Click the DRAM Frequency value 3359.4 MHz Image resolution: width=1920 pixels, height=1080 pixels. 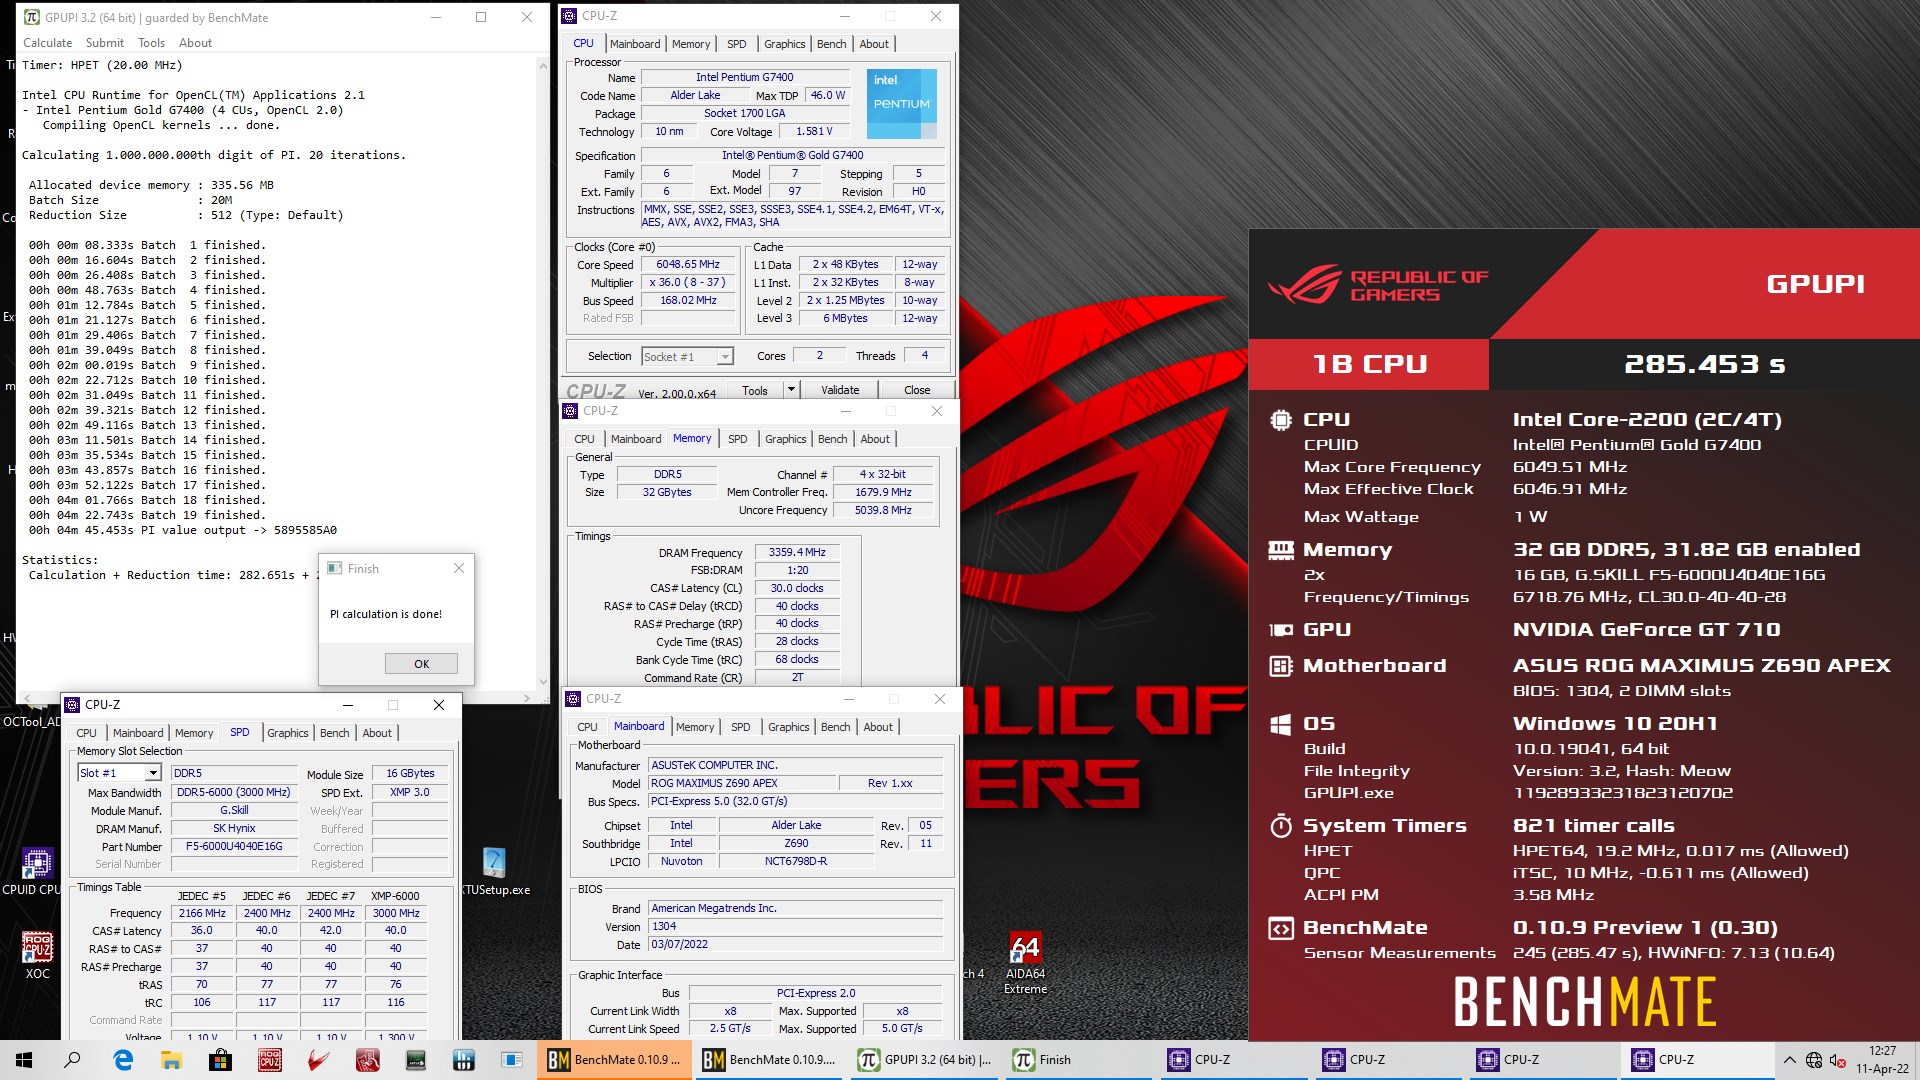[797, 552]
